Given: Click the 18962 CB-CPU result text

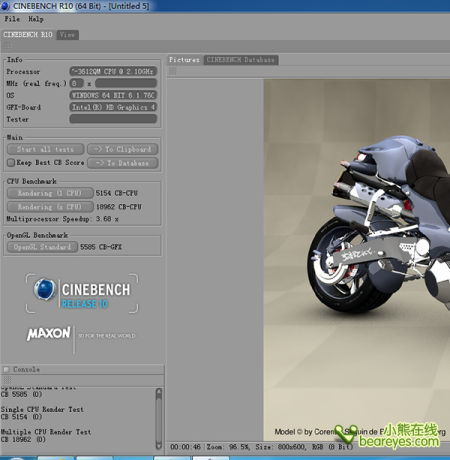Looking at the screenshot, I should [119, 207].
